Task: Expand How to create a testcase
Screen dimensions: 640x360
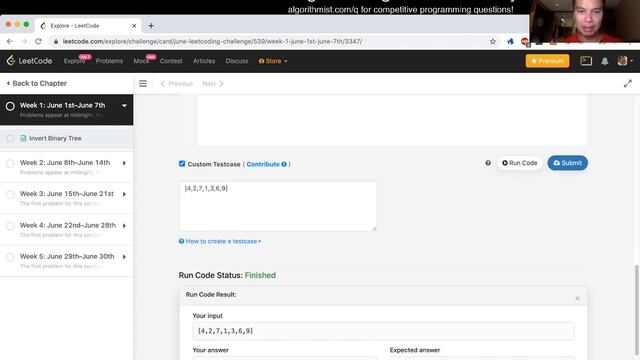Action: 220,241
